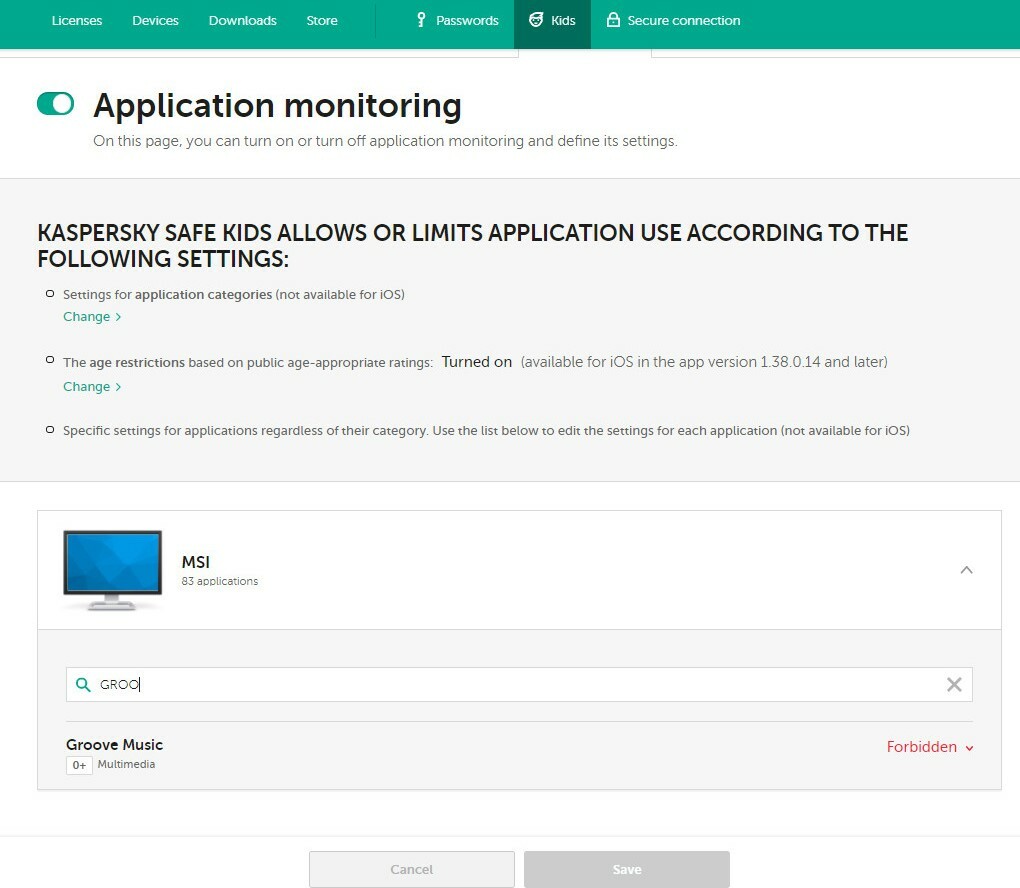This screenshot has width=1020, height=888.
Task: Open the Secure connection section
Action: (673, 21)
